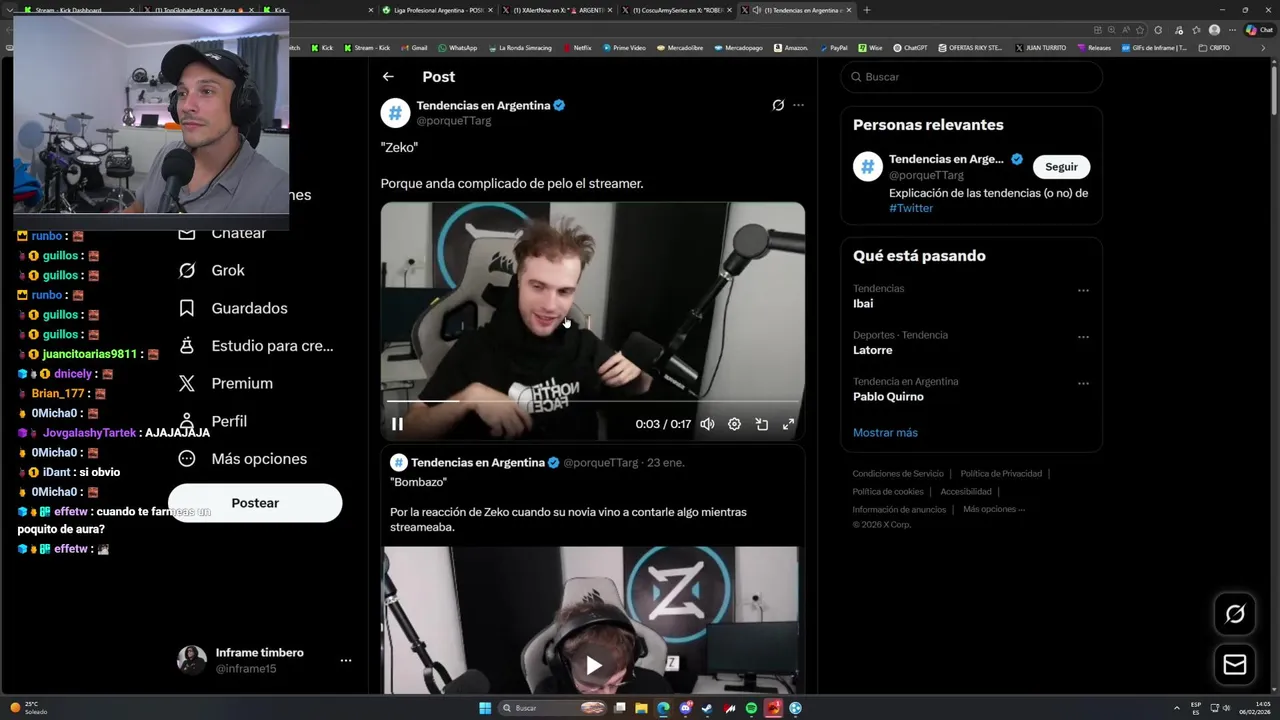Image resolution: width=1280 pixels, height=720 pixels.
Task: Follow Tendencias en Argentina with Seguir
Action: [x=1061, y=167]
